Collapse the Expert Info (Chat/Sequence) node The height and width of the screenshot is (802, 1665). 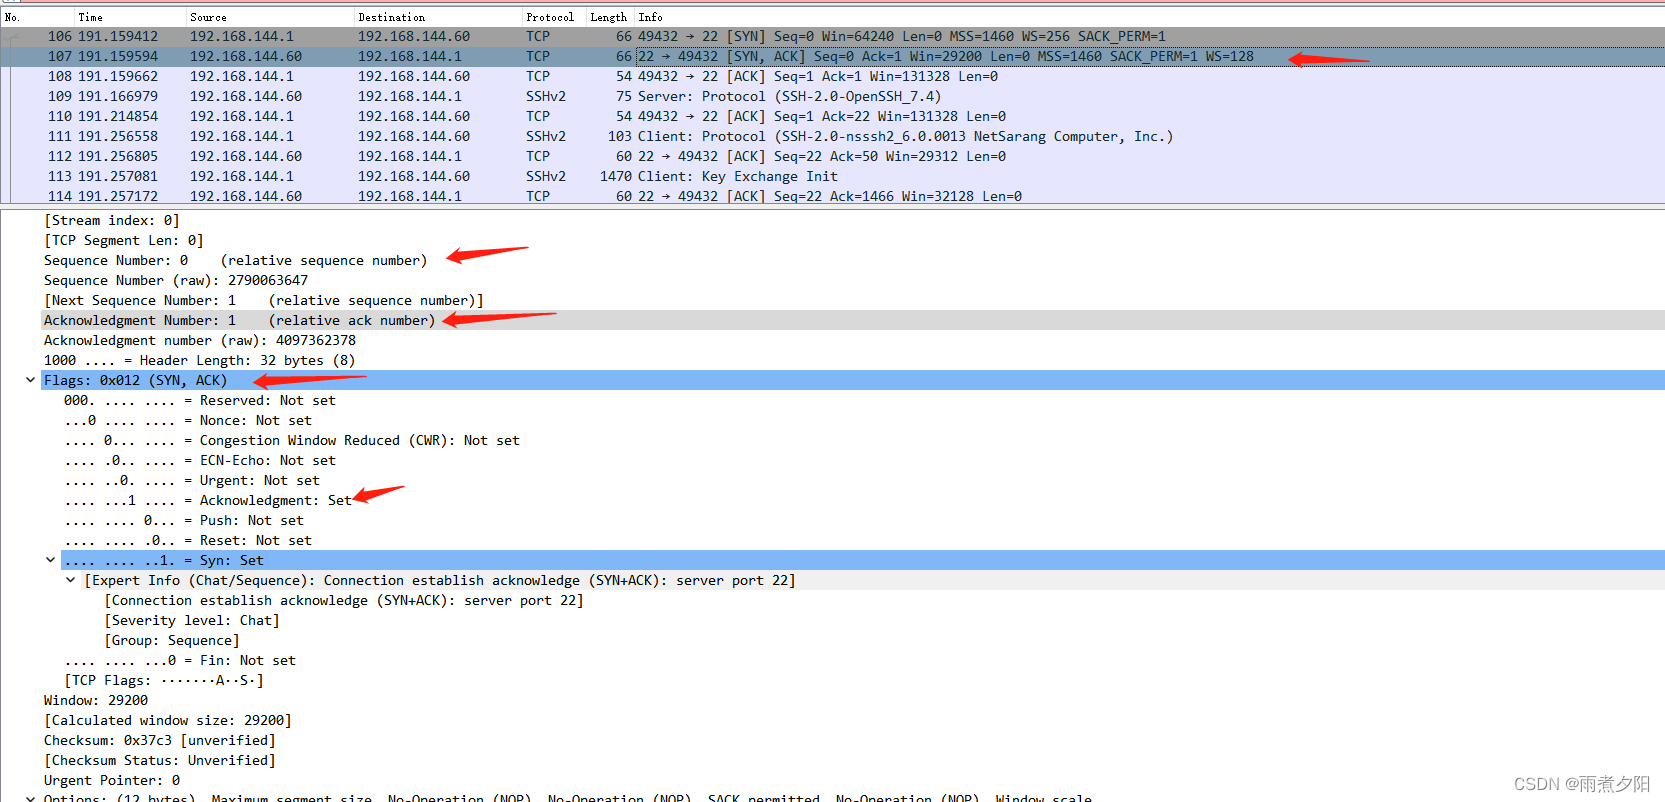[70, 580]
